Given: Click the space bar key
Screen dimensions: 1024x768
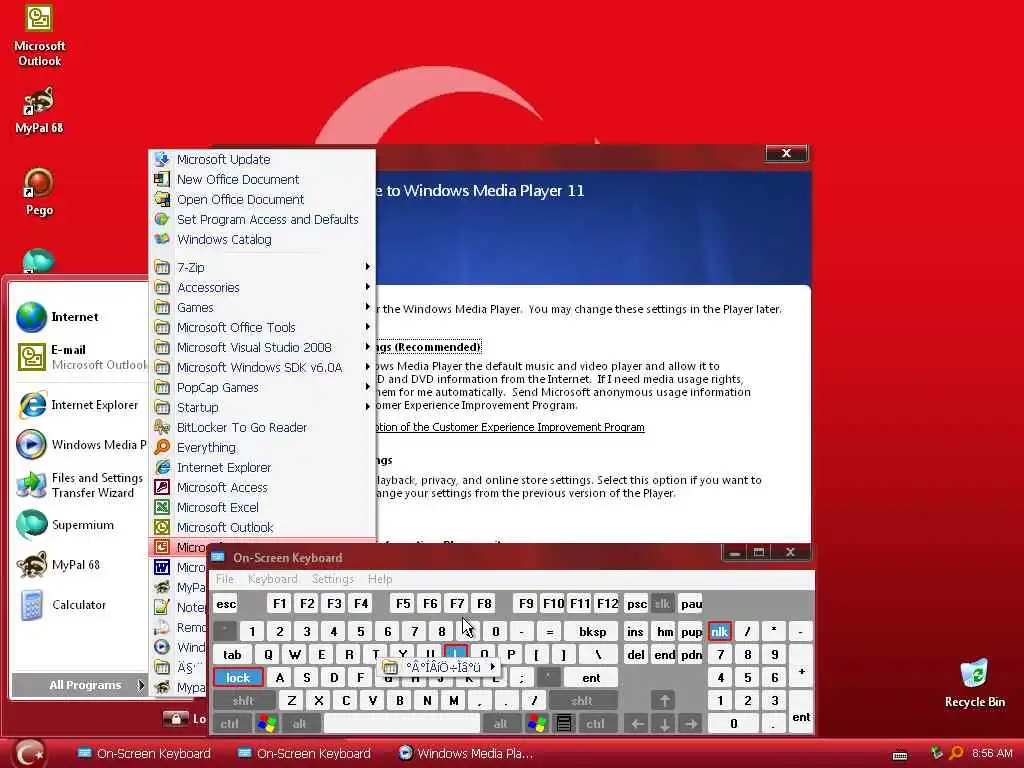Looking at the screenshot, I should click(x=402, y=724).
